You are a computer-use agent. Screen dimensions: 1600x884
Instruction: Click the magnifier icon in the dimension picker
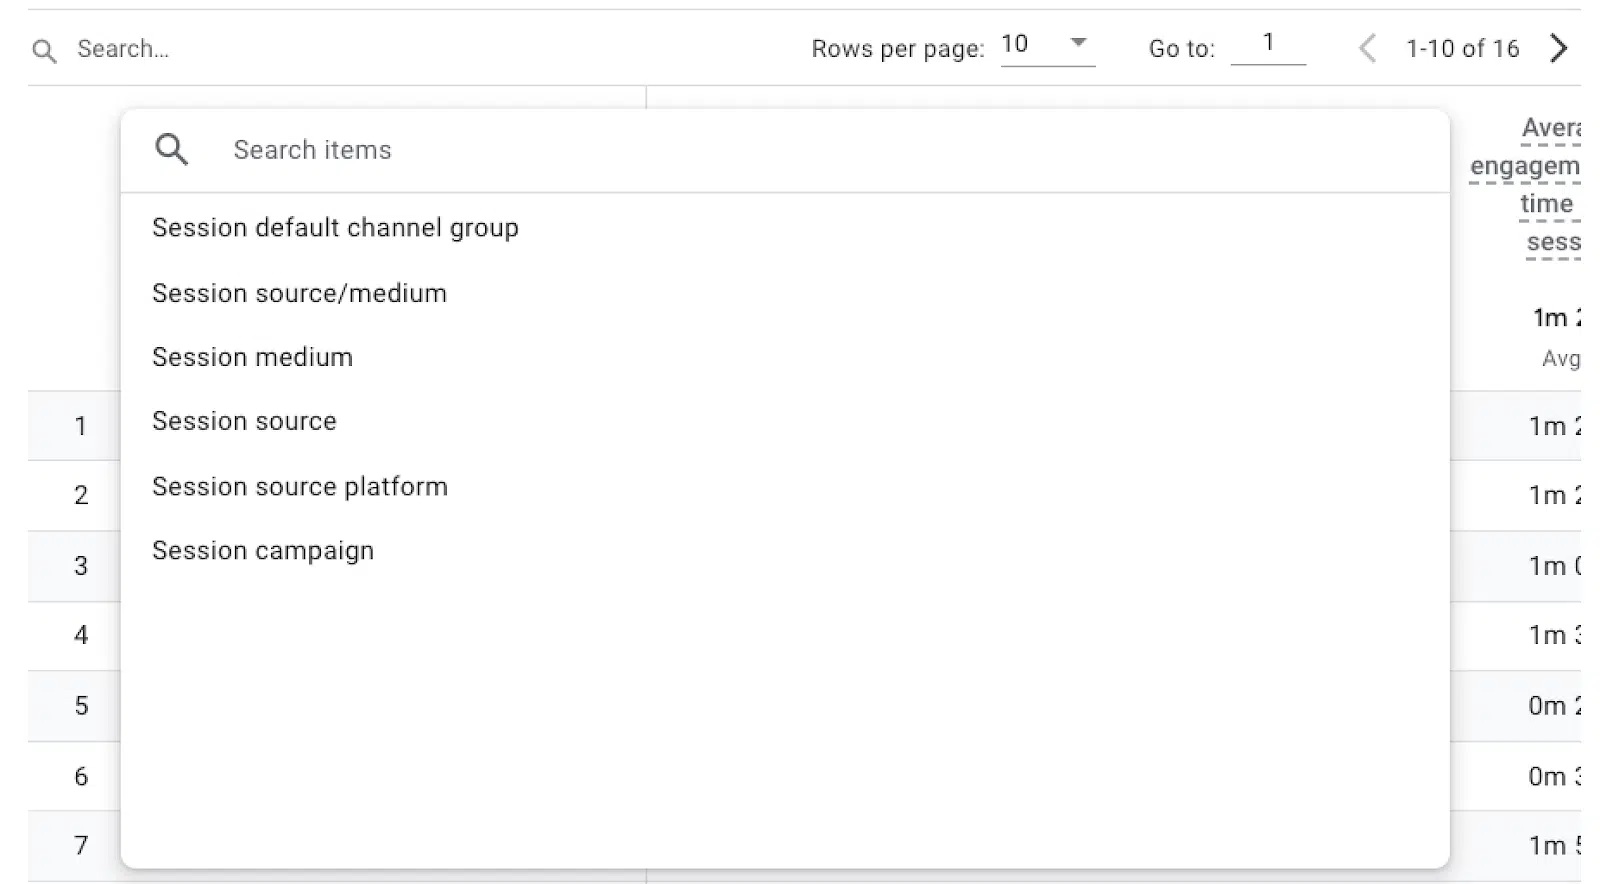pos(172,150)
